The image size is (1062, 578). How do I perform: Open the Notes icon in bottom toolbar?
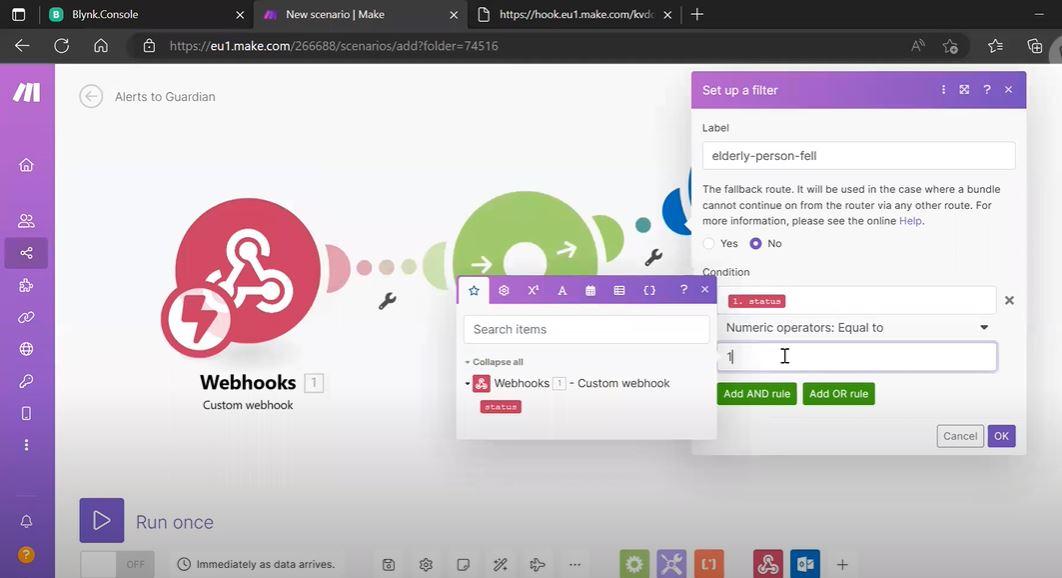coord(463,564)
